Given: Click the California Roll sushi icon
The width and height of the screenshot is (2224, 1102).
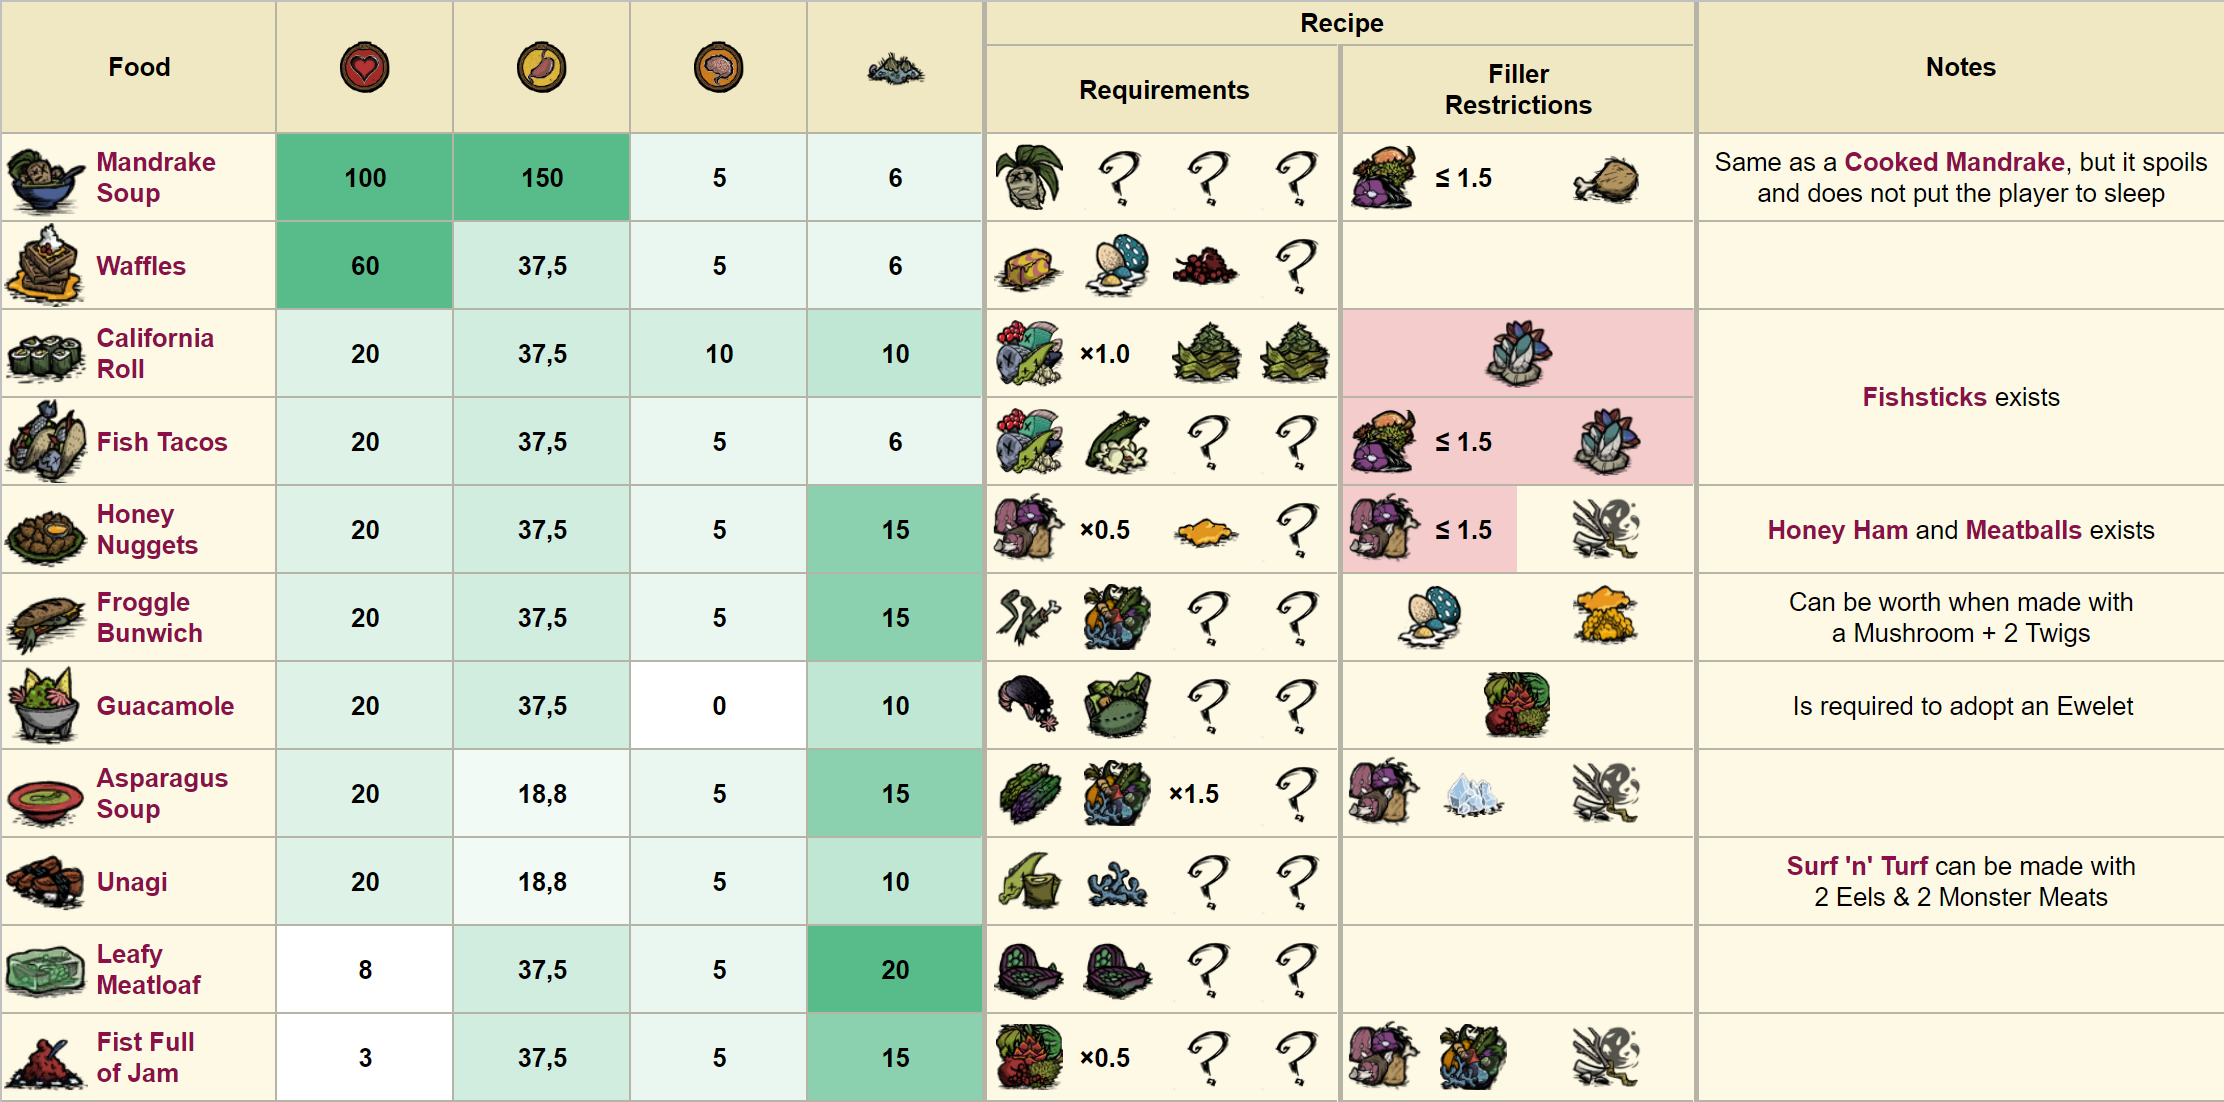Looking at the screenshot, I should click(x=44, y=355).
